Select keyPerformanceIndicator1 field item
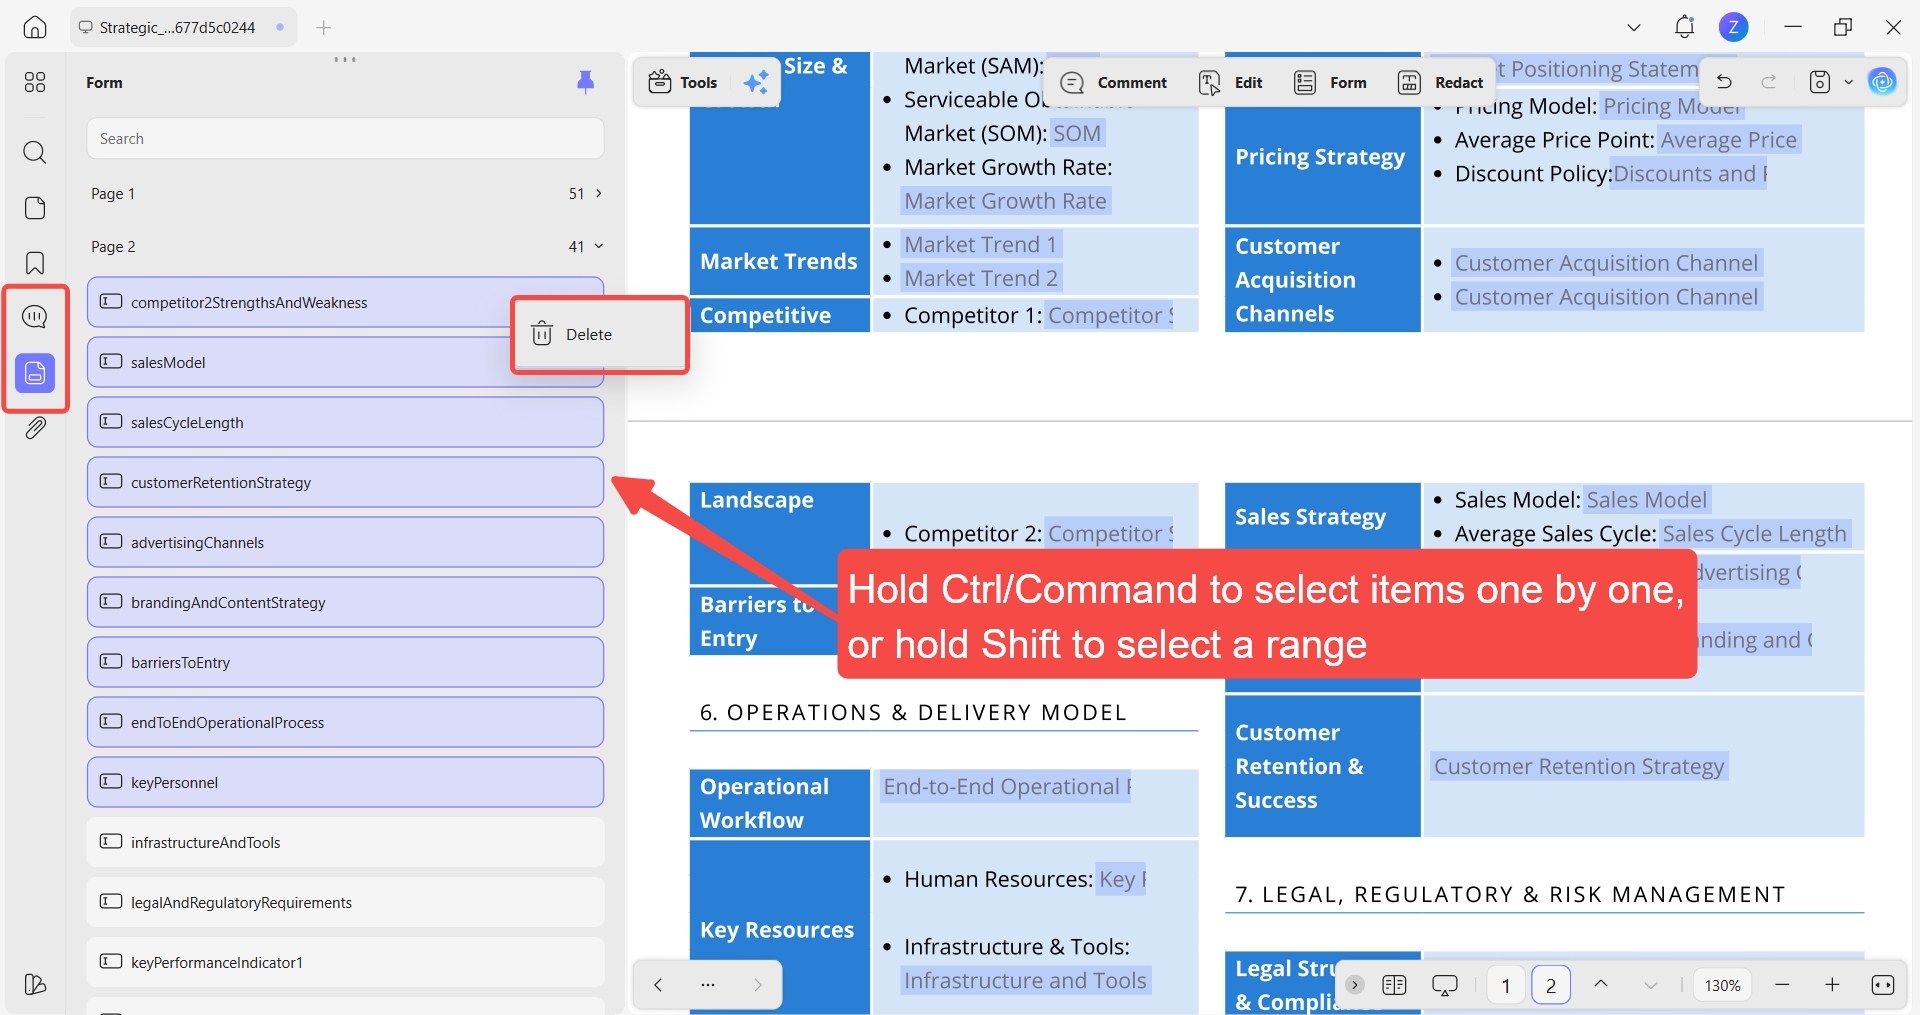The image size is (1920, 1015). 345,962
